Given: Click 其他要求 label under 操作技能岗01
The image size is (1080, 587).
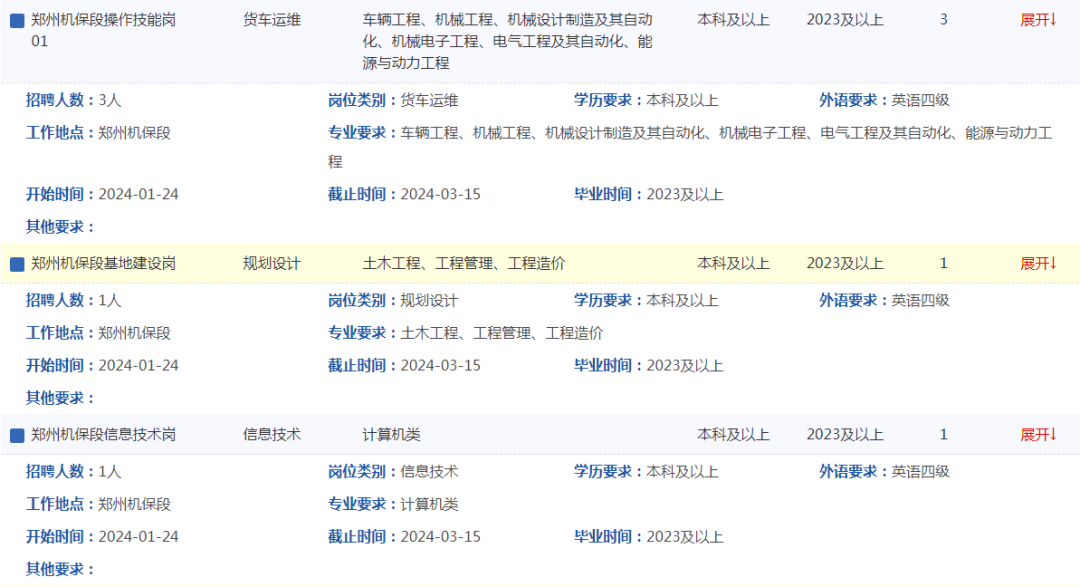Looking at the screenshot, I should pos(60,227).
